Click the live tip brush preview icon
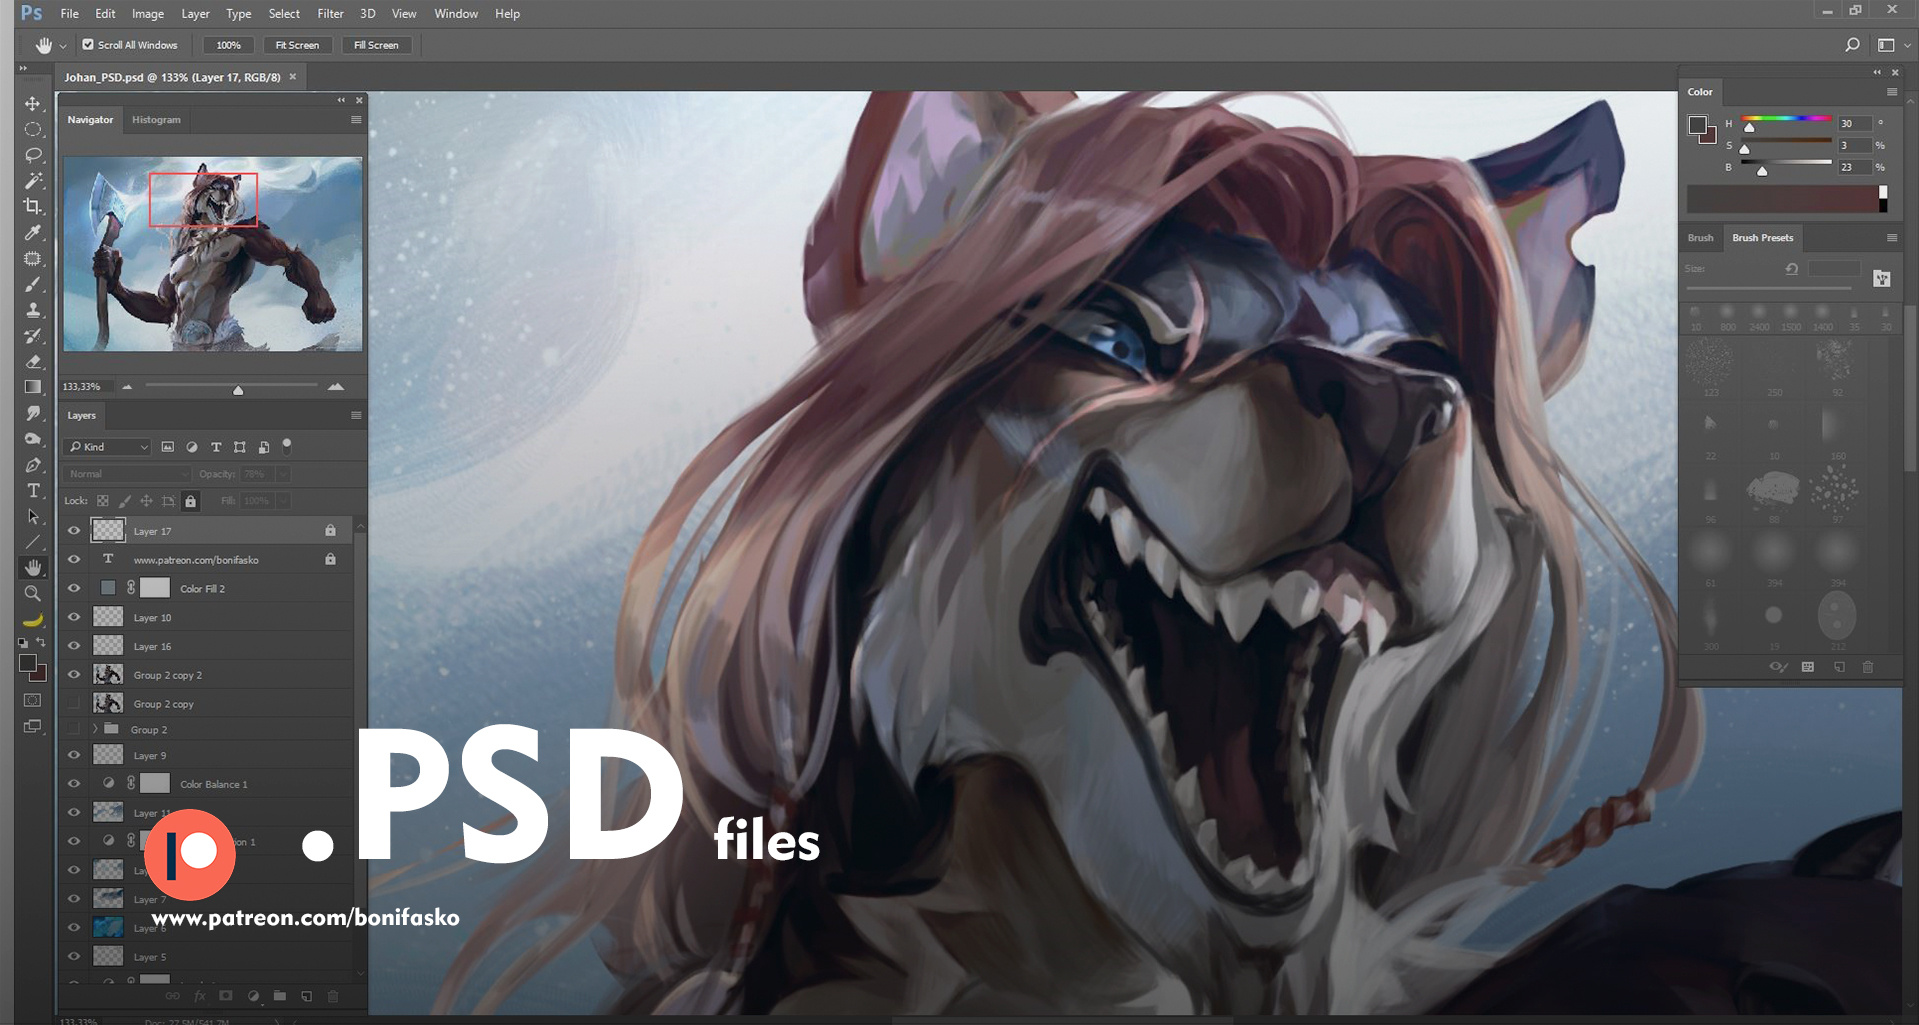 click(x=1779, y=667)
